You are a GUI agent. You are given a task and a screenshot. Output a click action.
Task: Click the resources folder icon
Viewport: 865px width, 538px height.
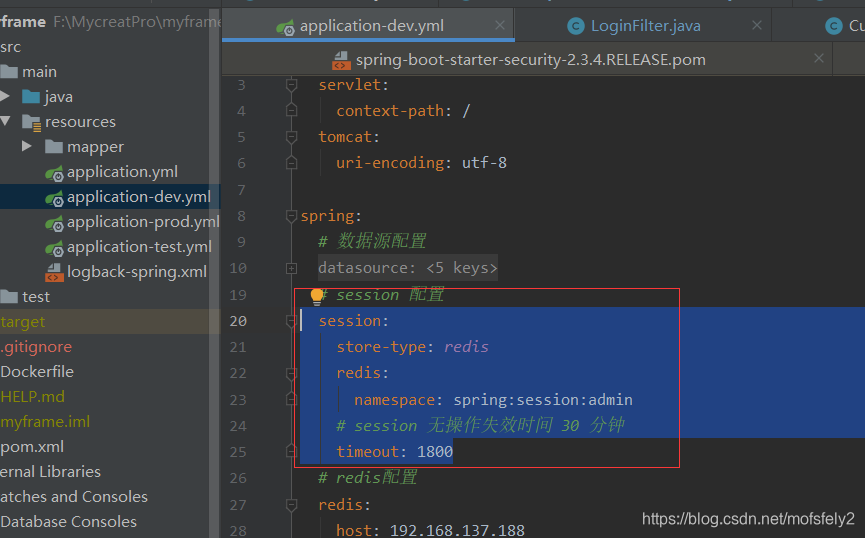tap(31, 122)
